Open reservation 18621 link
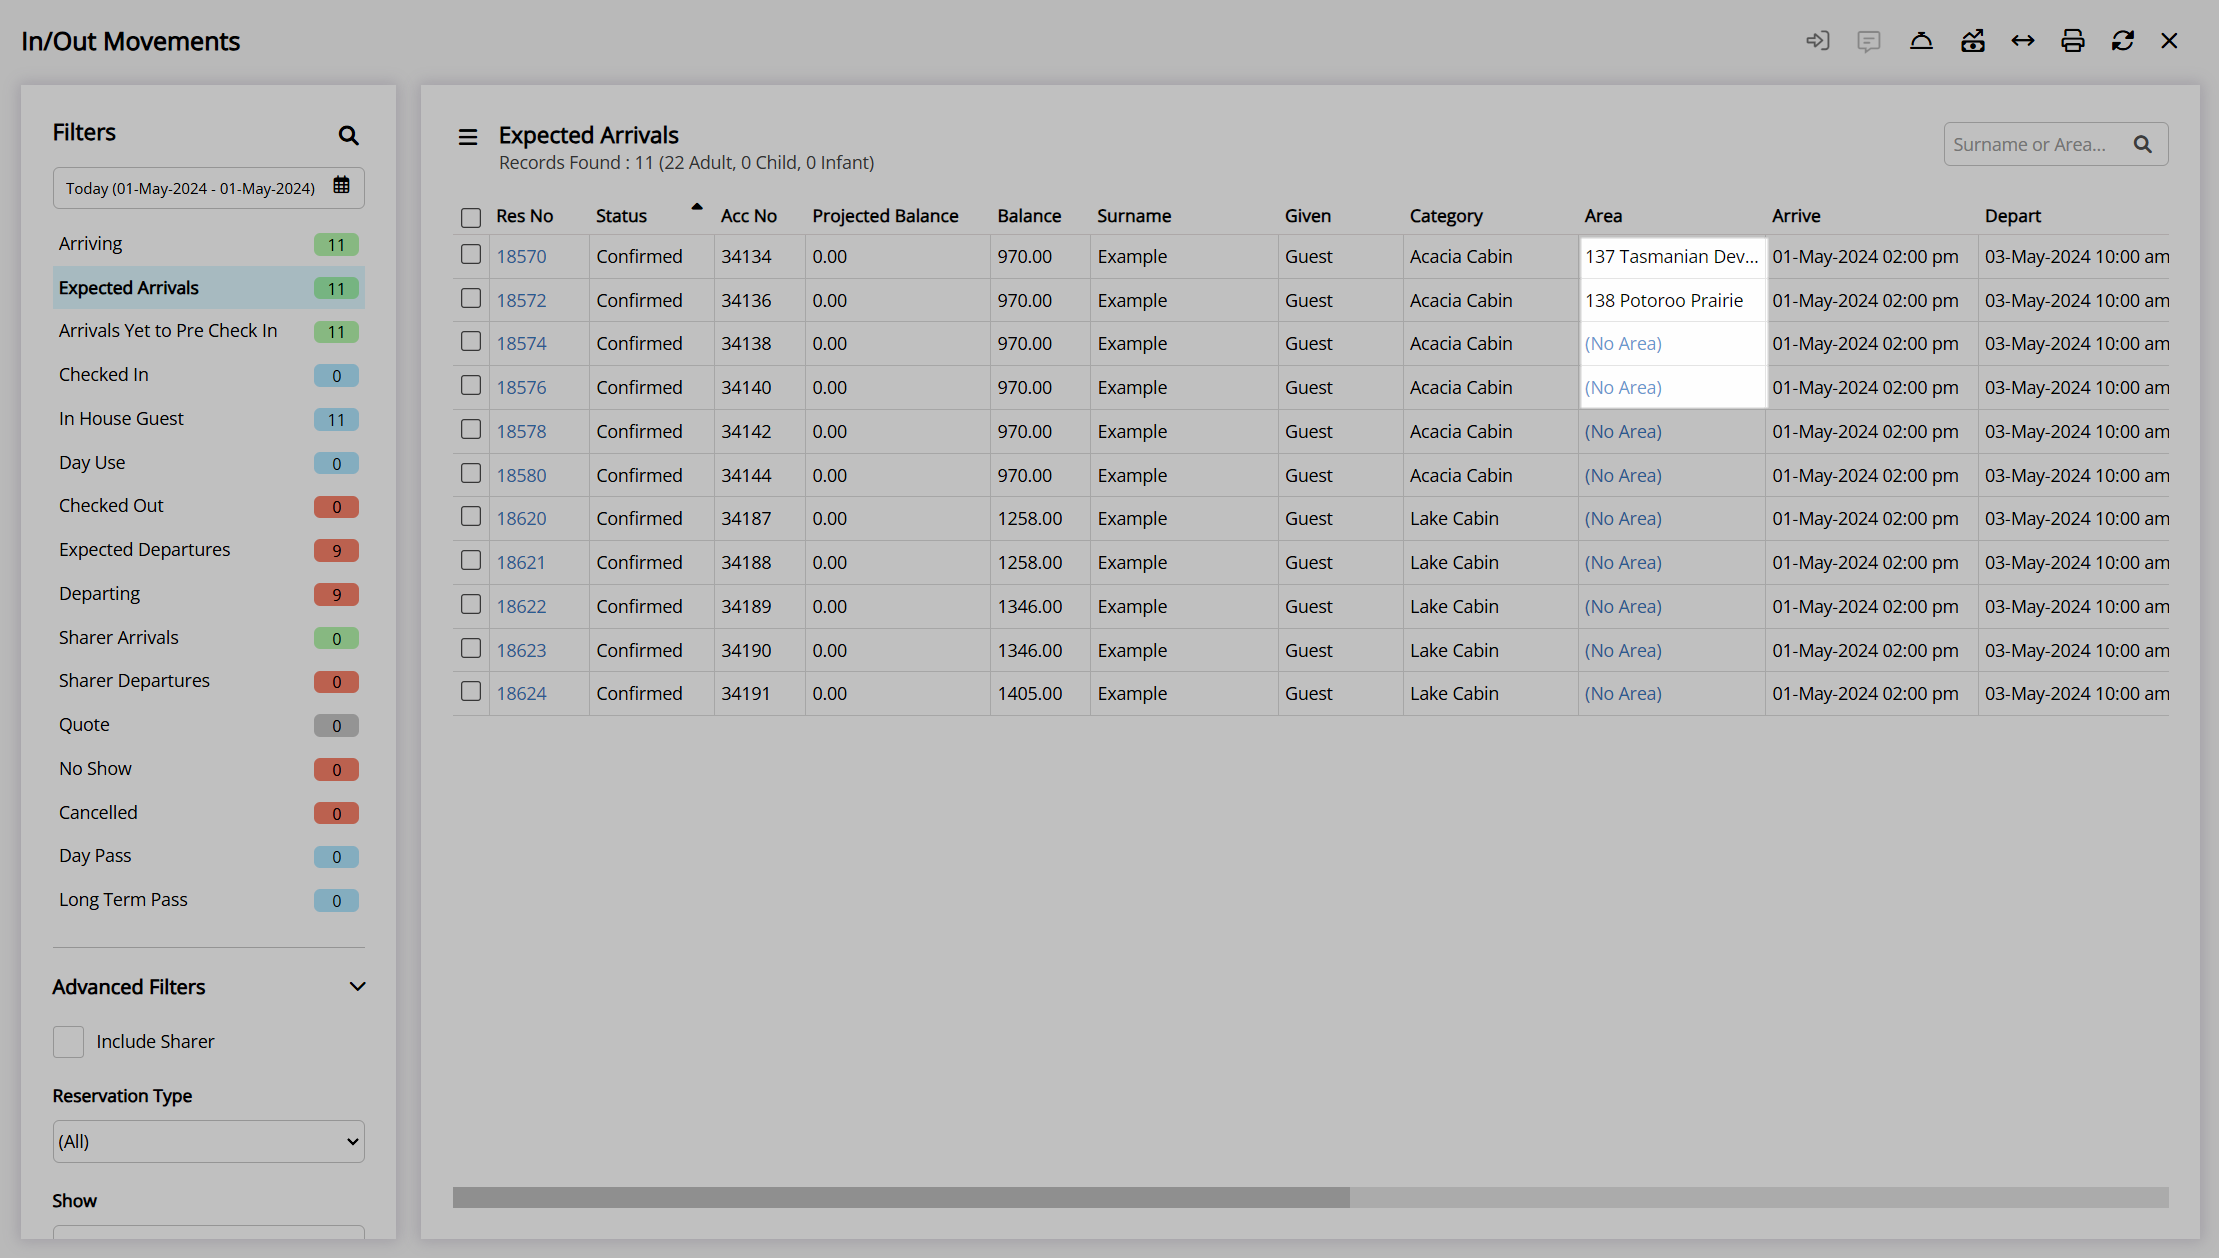The image size is (2219, 1258). [522, 563]
